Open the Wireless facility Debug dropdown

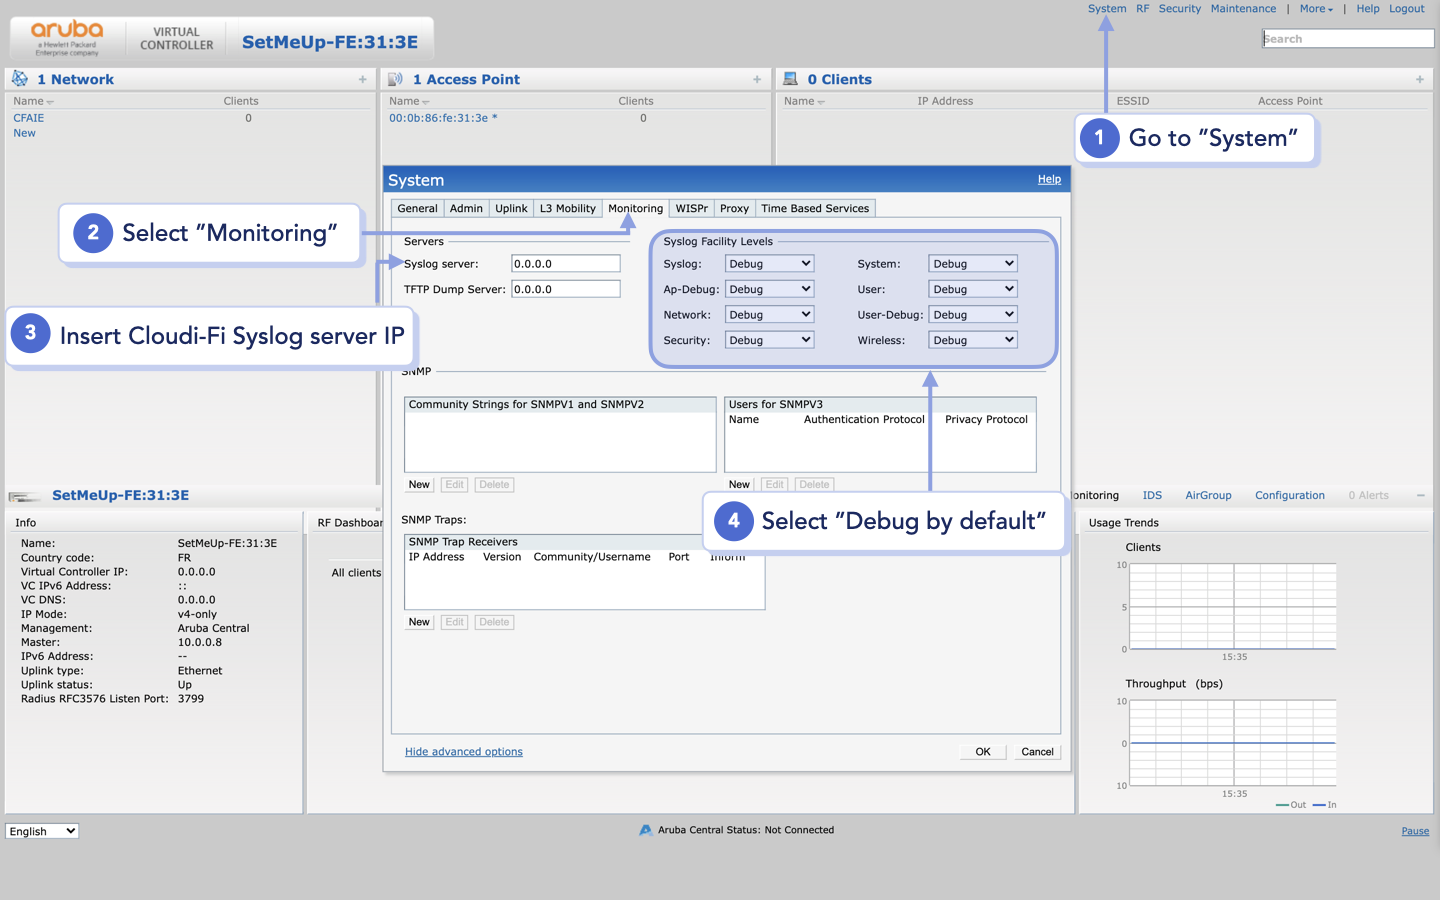(972, 339)
